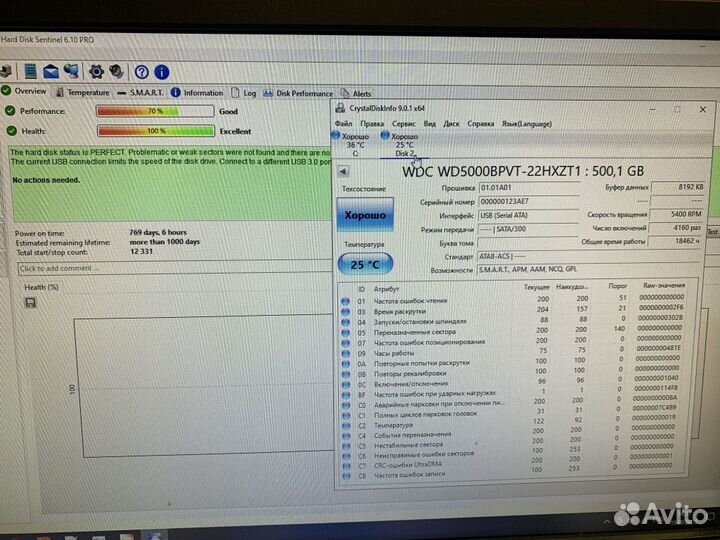Select the Включения/отключения row
The width and height of the screenshot is (720, 540).
[x=512, y=382]
